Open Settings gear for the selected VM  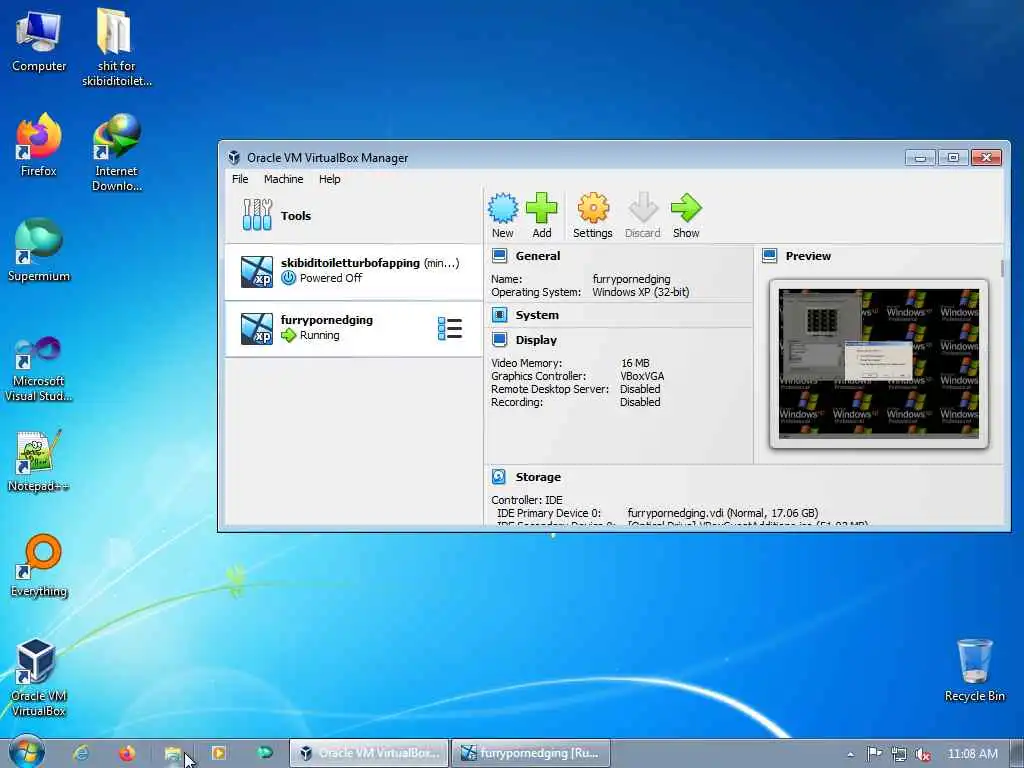(x=593, y=208)
